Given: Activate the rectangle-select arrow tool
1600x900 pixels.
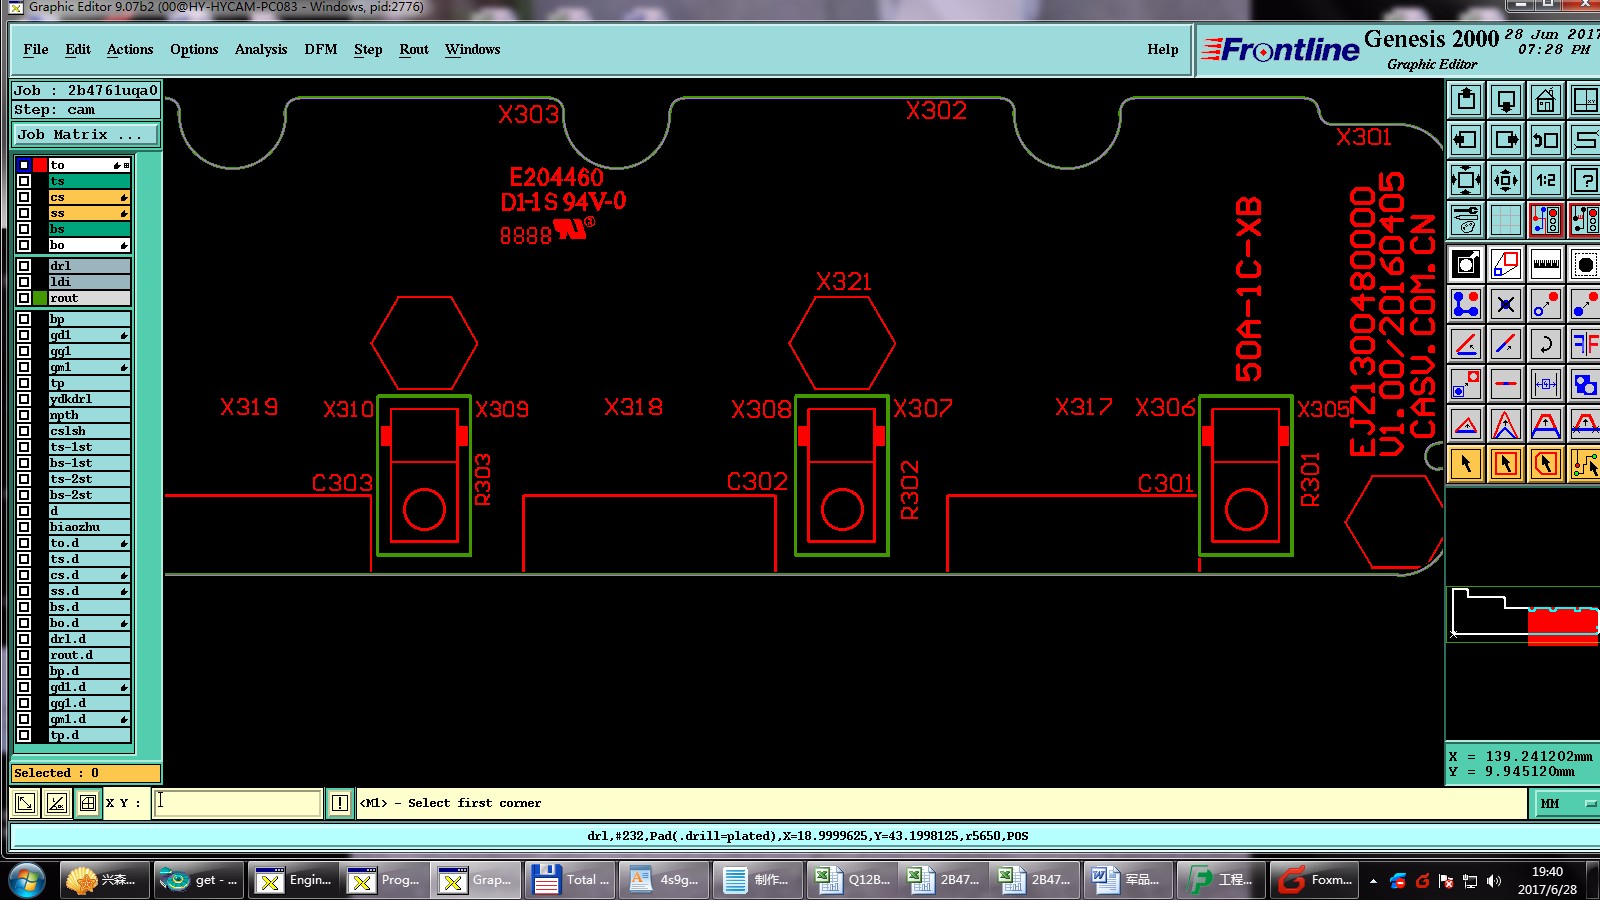Looking at the screenshot, I should 1506,464.
